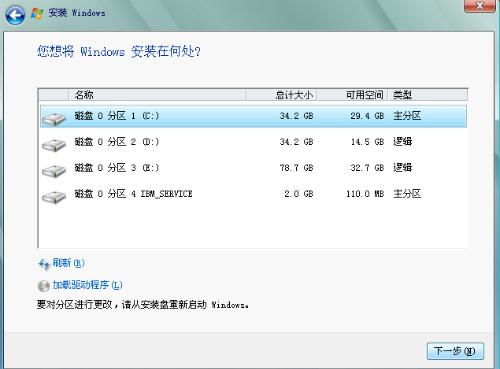
Task: Open the 刷新(R) refresh link
Action: (68, 263)
